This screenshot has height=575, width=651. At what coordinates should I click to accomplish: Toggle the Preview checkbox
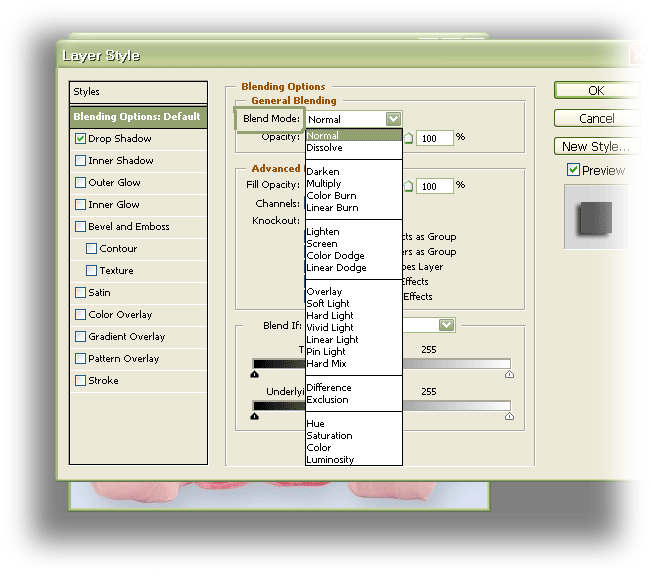pos(573,170)
